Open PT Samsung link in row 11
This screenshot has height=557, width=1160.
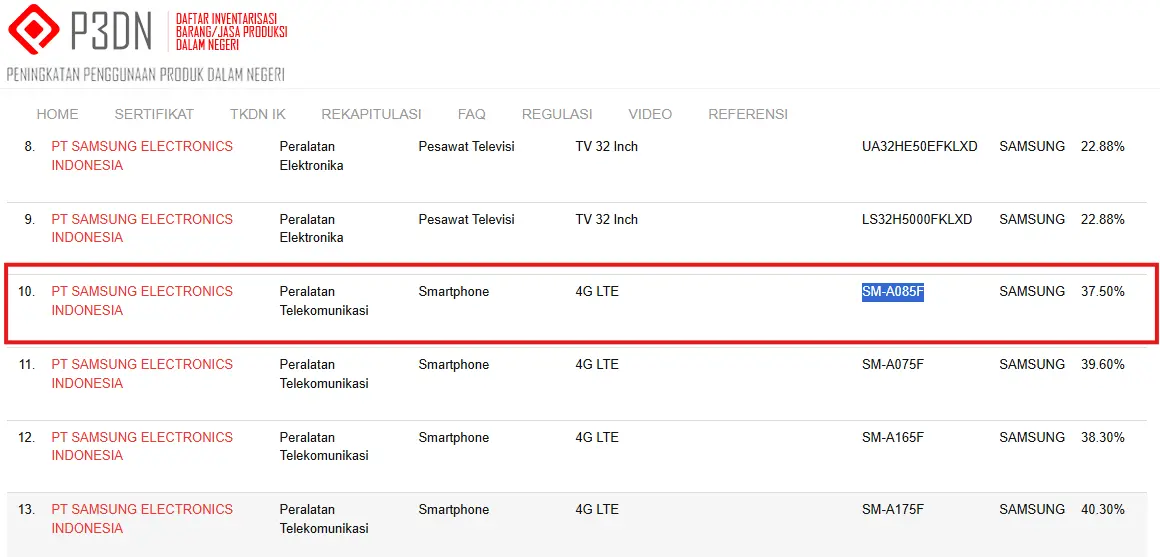[x=142, y=374]
